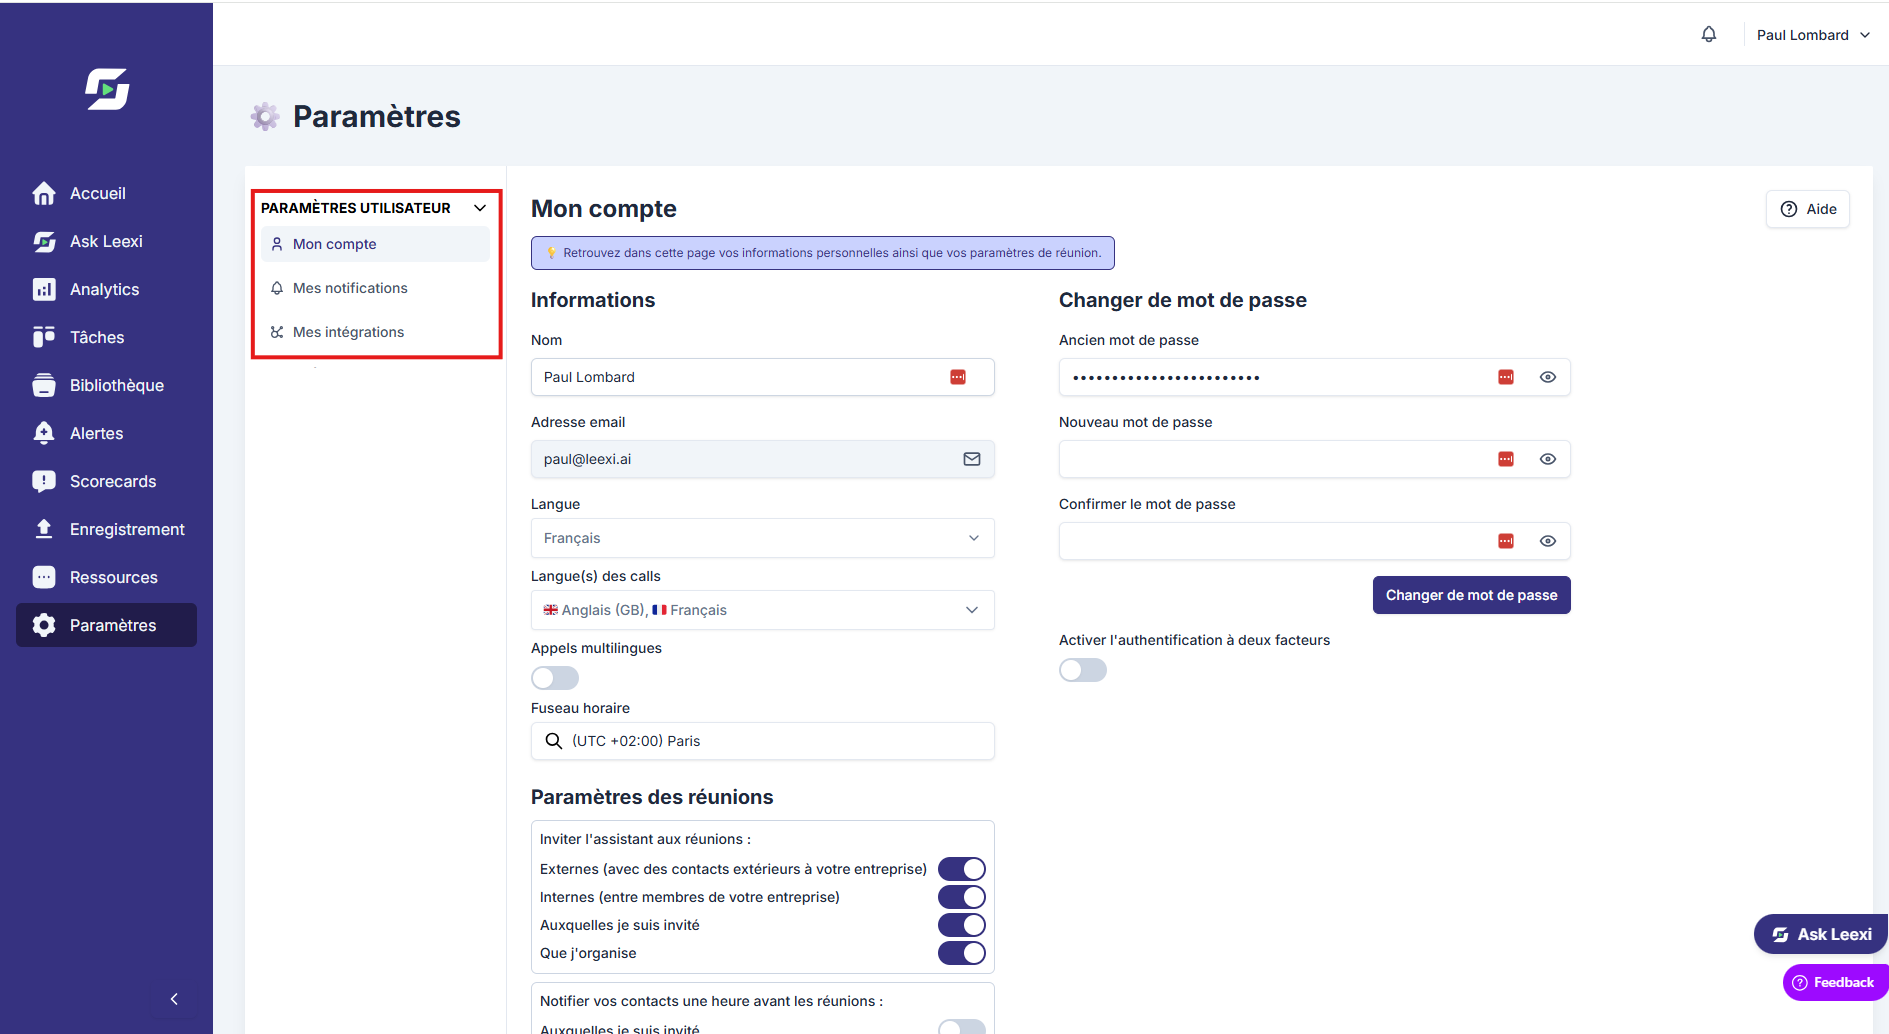
Task: Click red manager icon in Ancien mot de passe
Action: [1506, 377]
